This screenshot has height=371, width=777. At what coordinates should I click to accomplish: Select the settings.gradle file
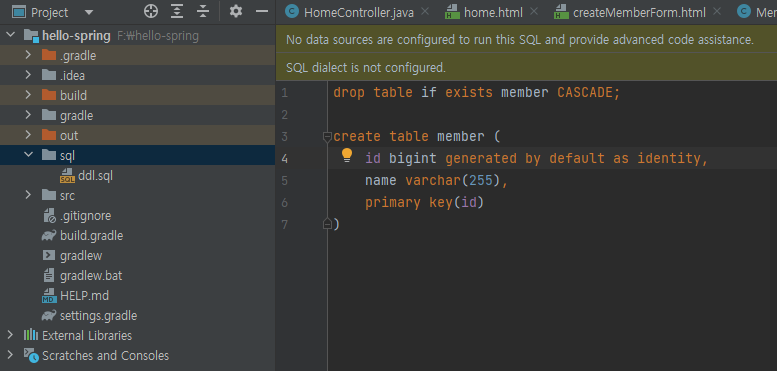tap(98, 316)
